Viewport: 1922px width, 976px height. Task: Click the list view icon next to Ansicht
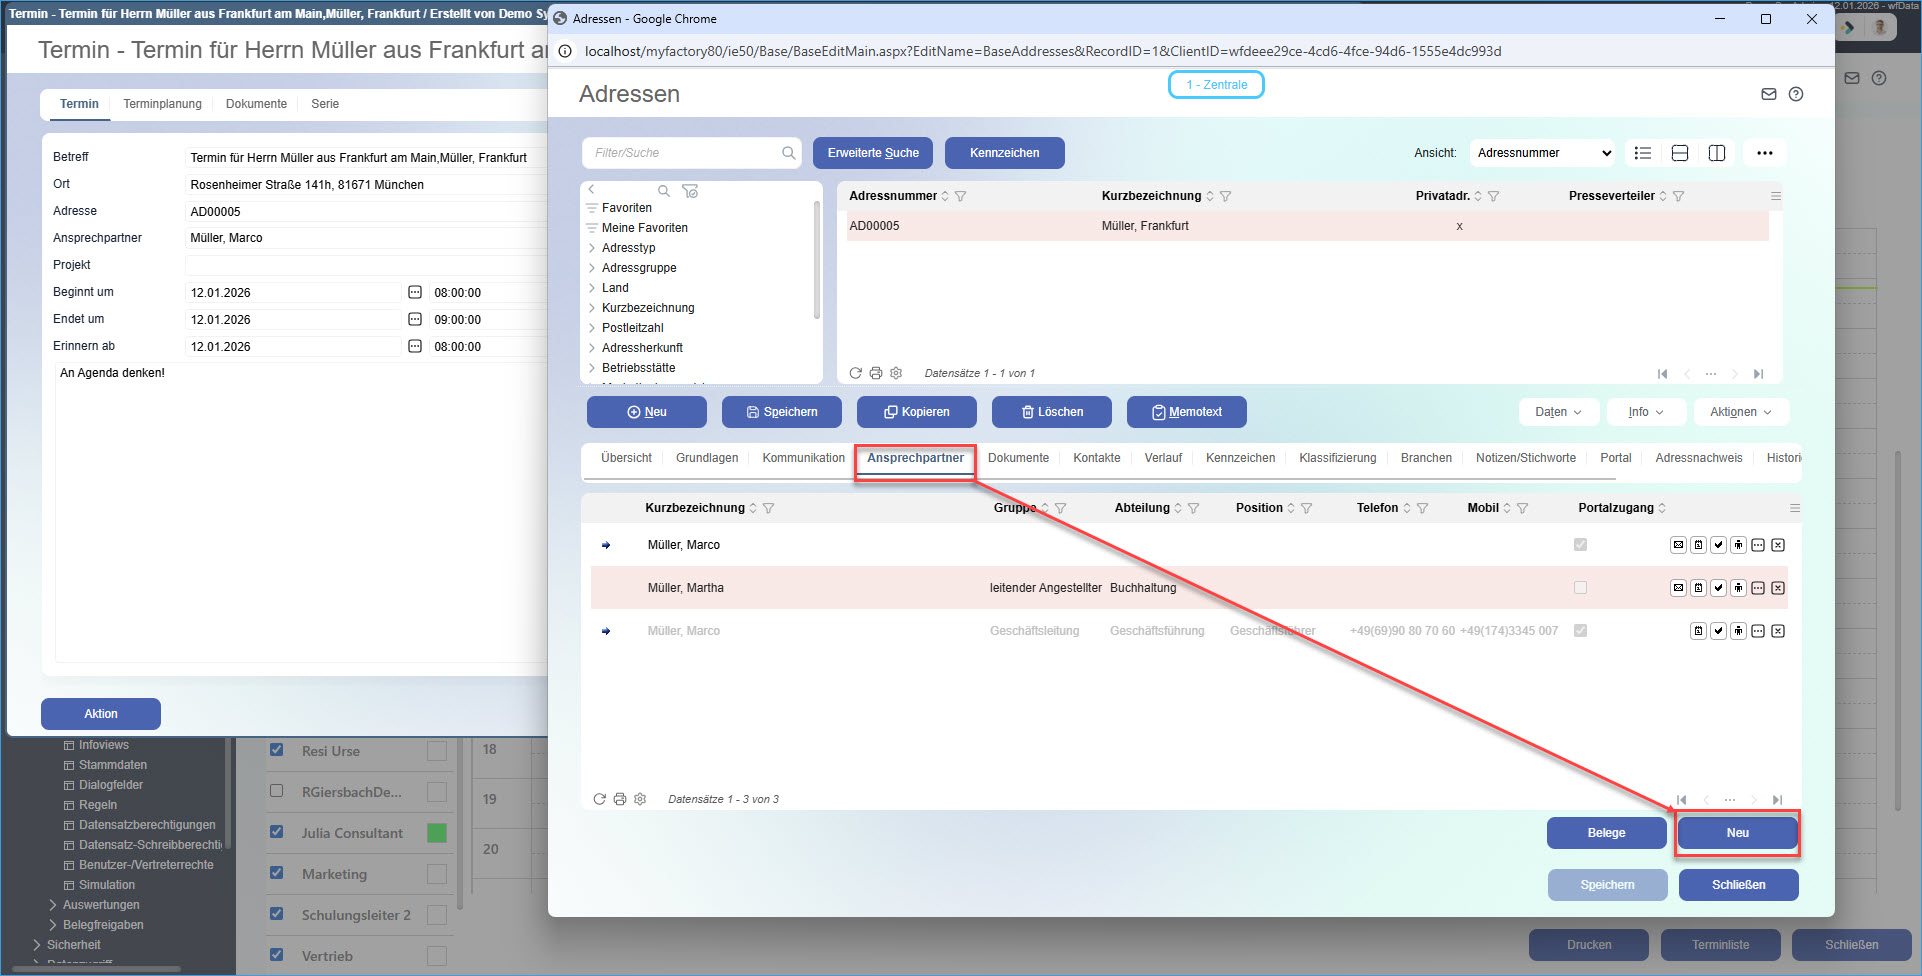coord(1642,153)
